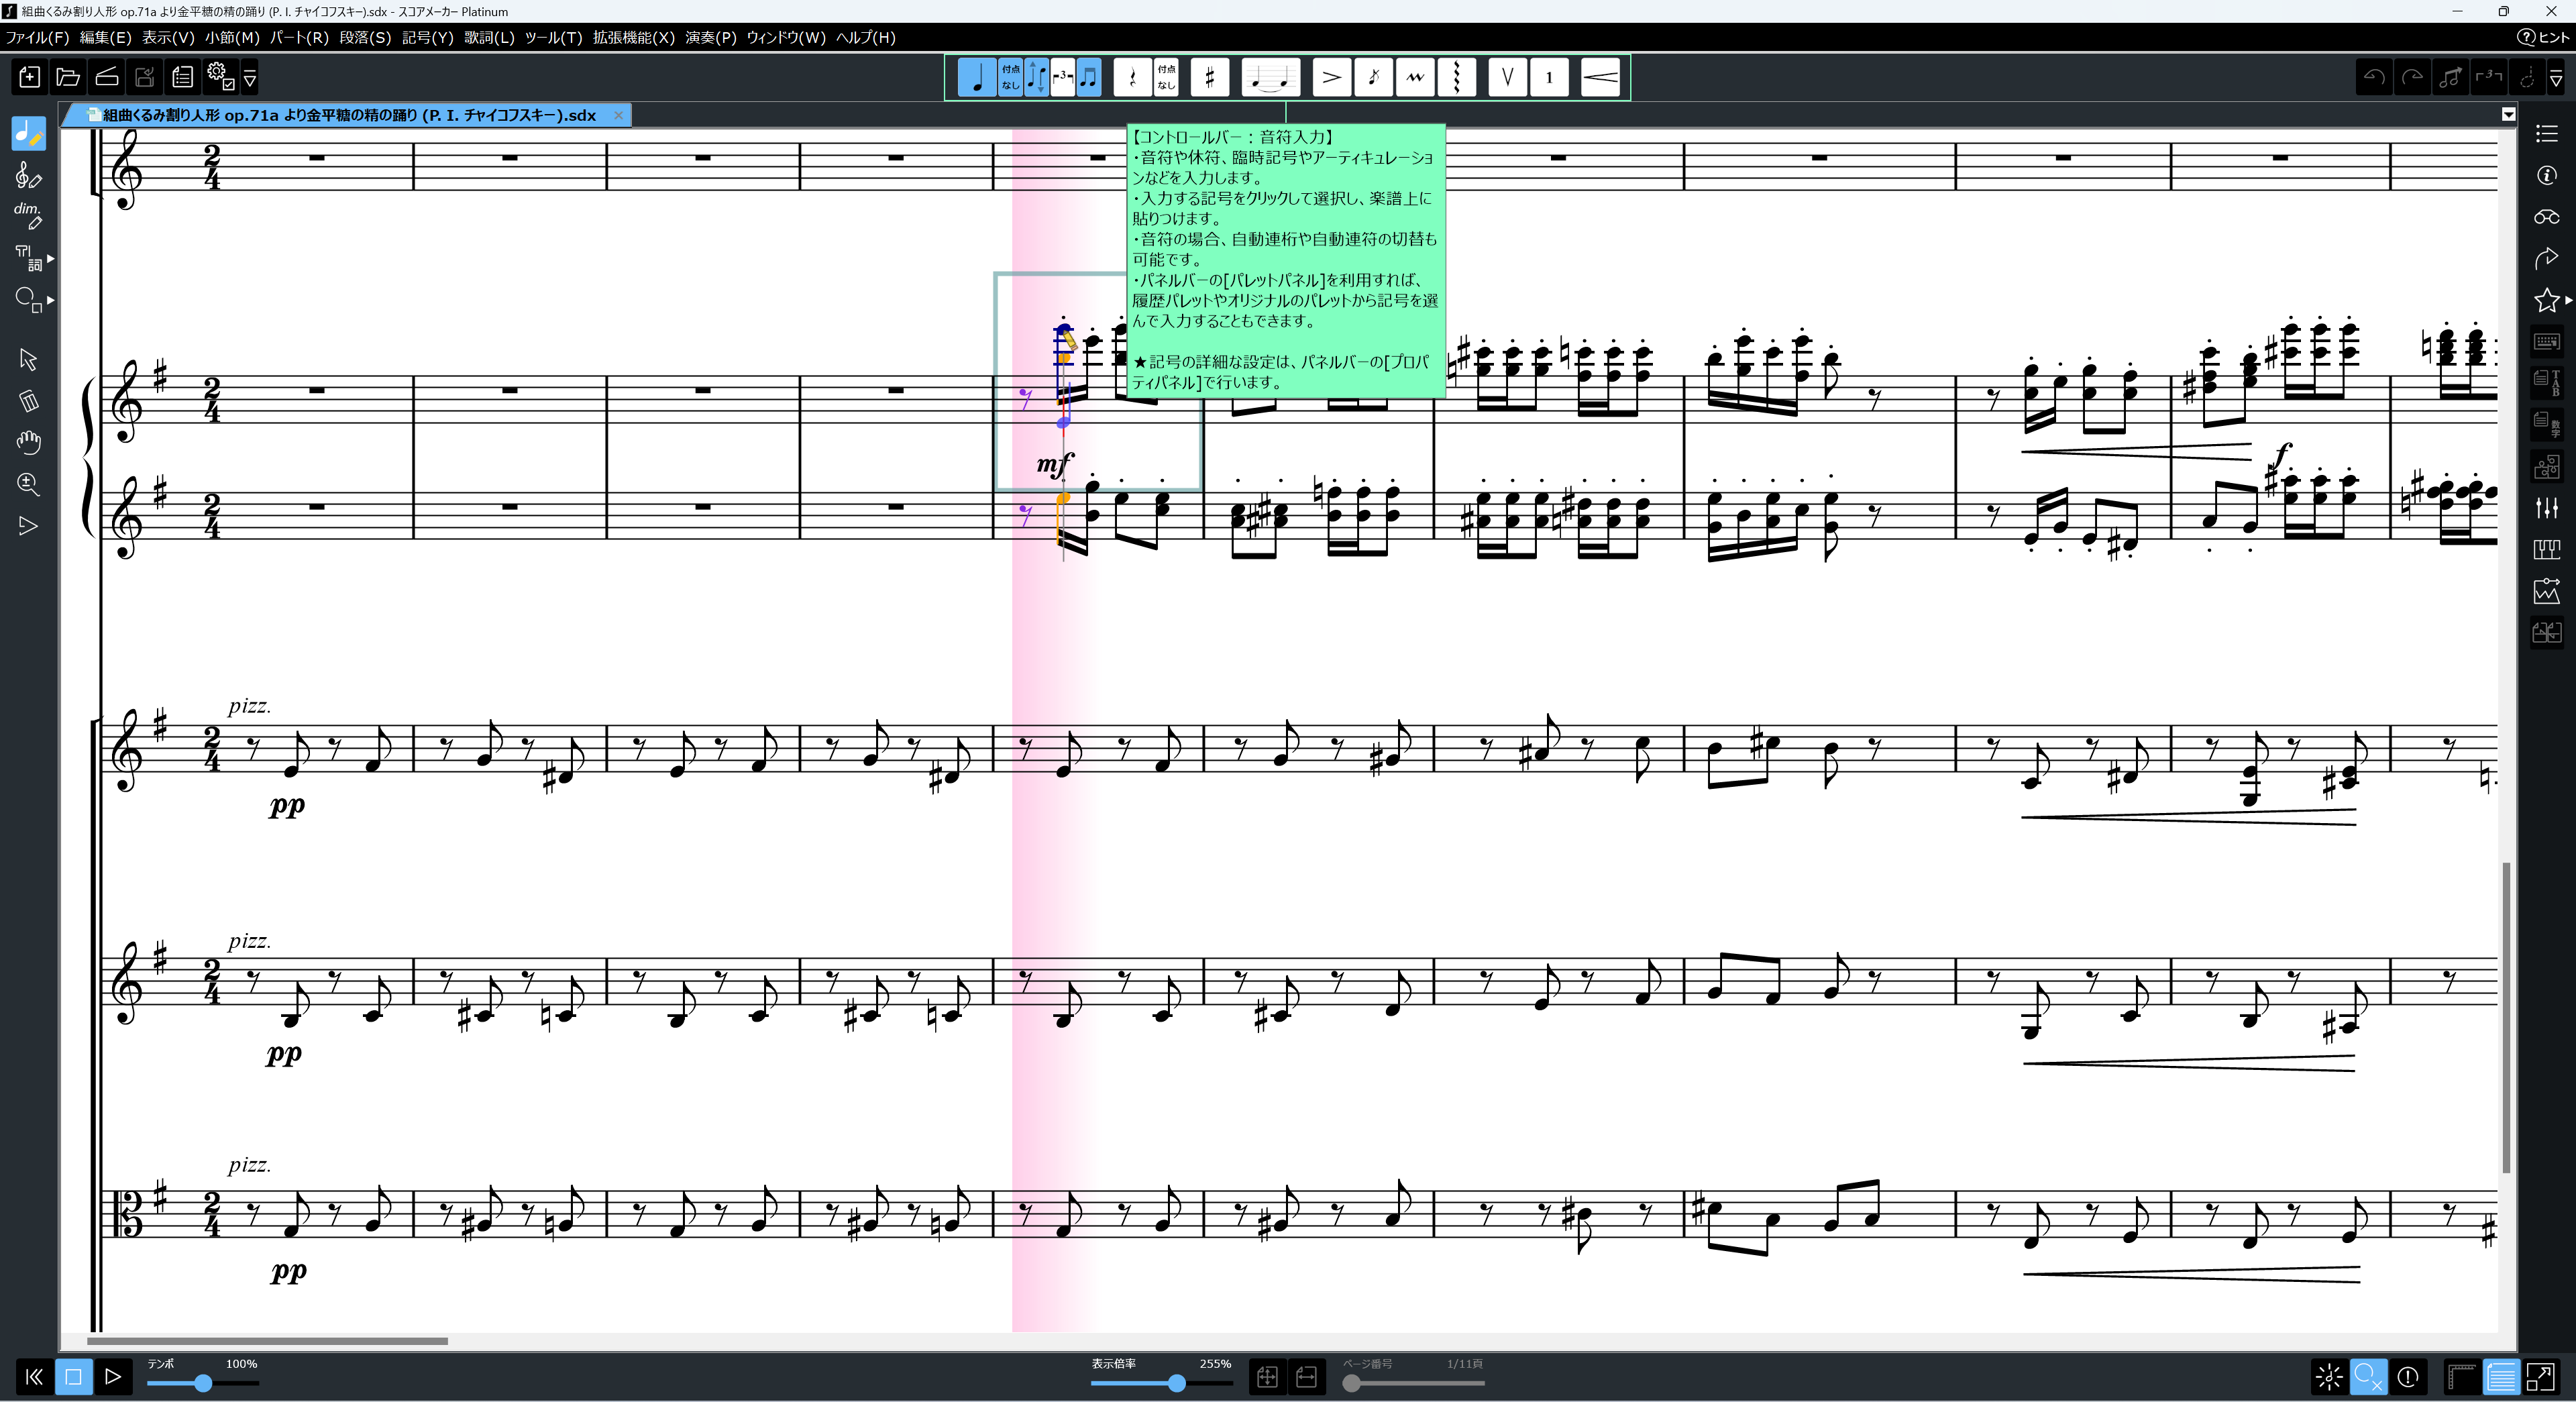The width and height of the screenshot is (2576, 1402).
Task: Open the ヘルプ(H) menu
Action: [x=865, y=37]
